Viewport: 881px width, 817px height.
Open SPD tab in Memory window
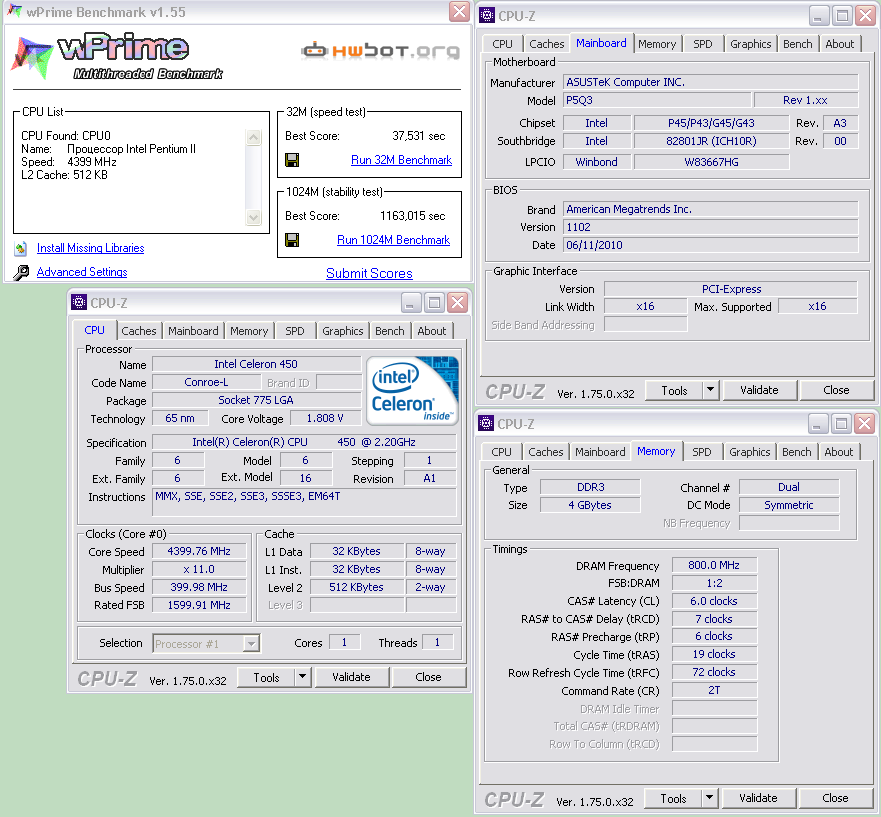point(701,452)
